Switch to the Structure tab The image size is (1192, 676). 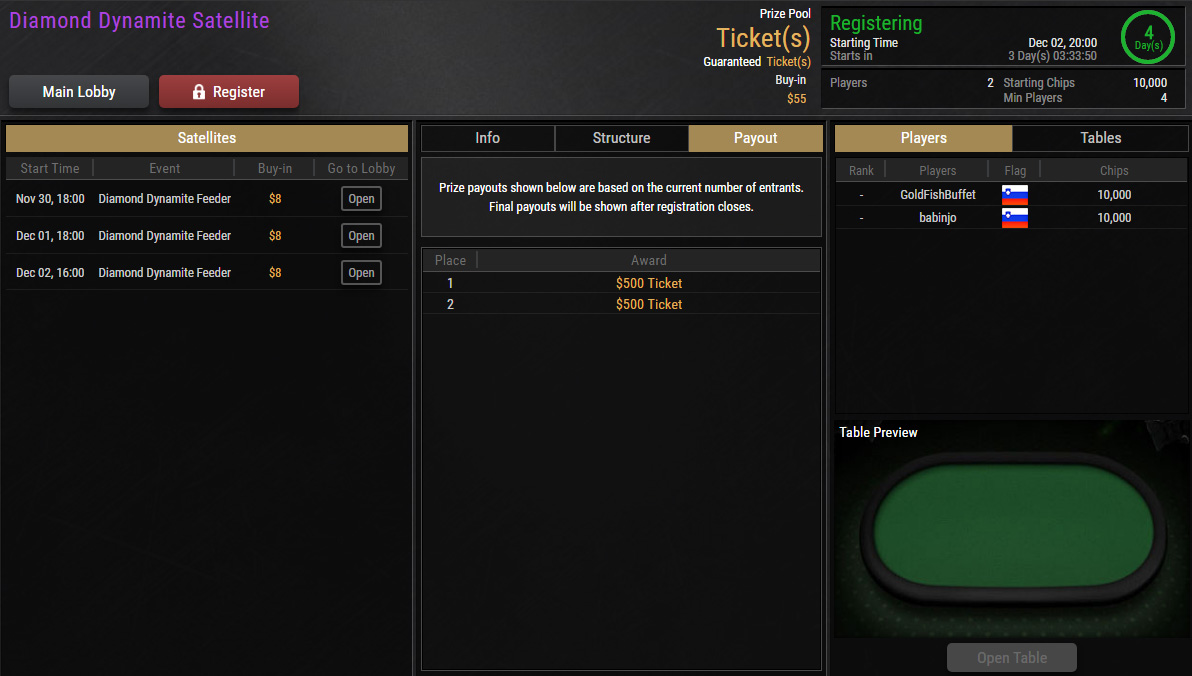click(x=622, y=138)
